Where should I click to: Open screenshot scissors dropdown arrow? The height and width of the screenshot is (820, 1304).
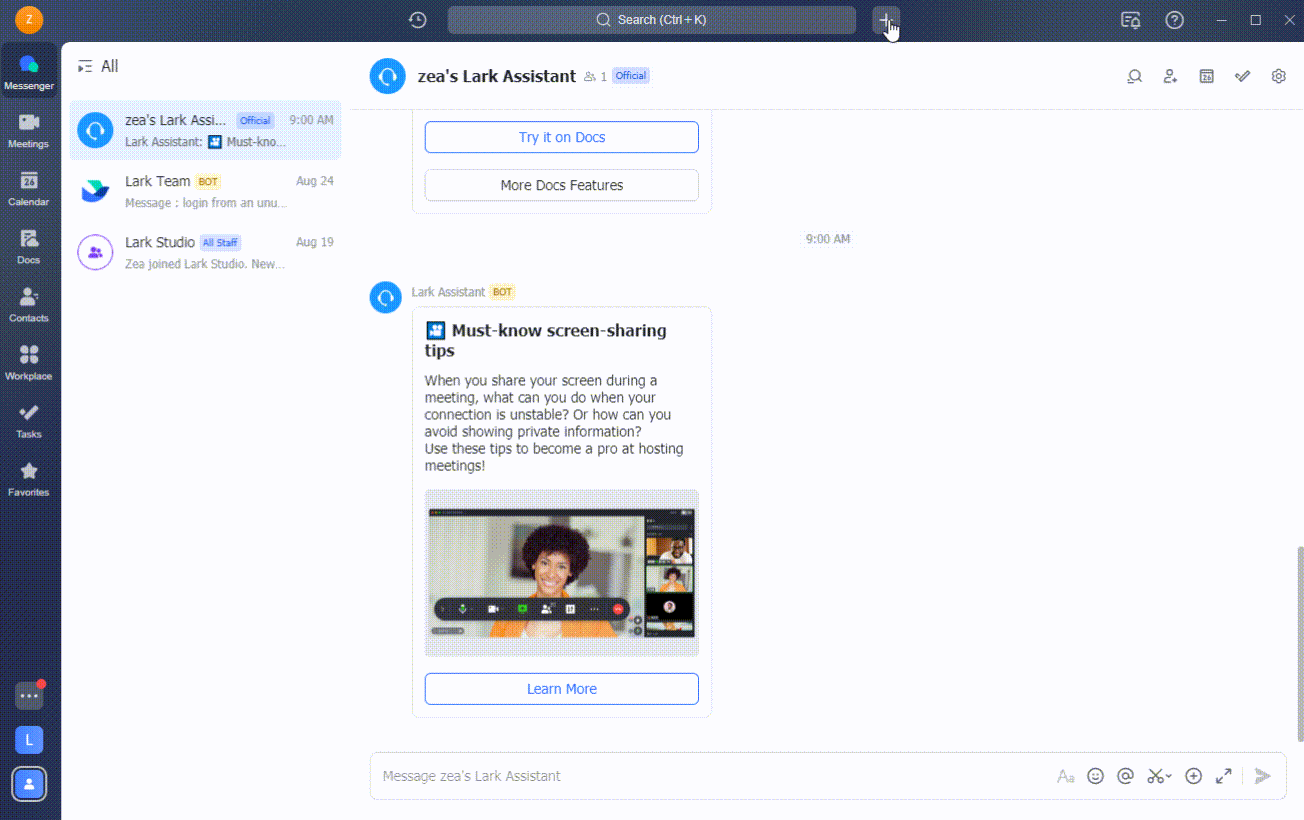(x=1169, y=777)
